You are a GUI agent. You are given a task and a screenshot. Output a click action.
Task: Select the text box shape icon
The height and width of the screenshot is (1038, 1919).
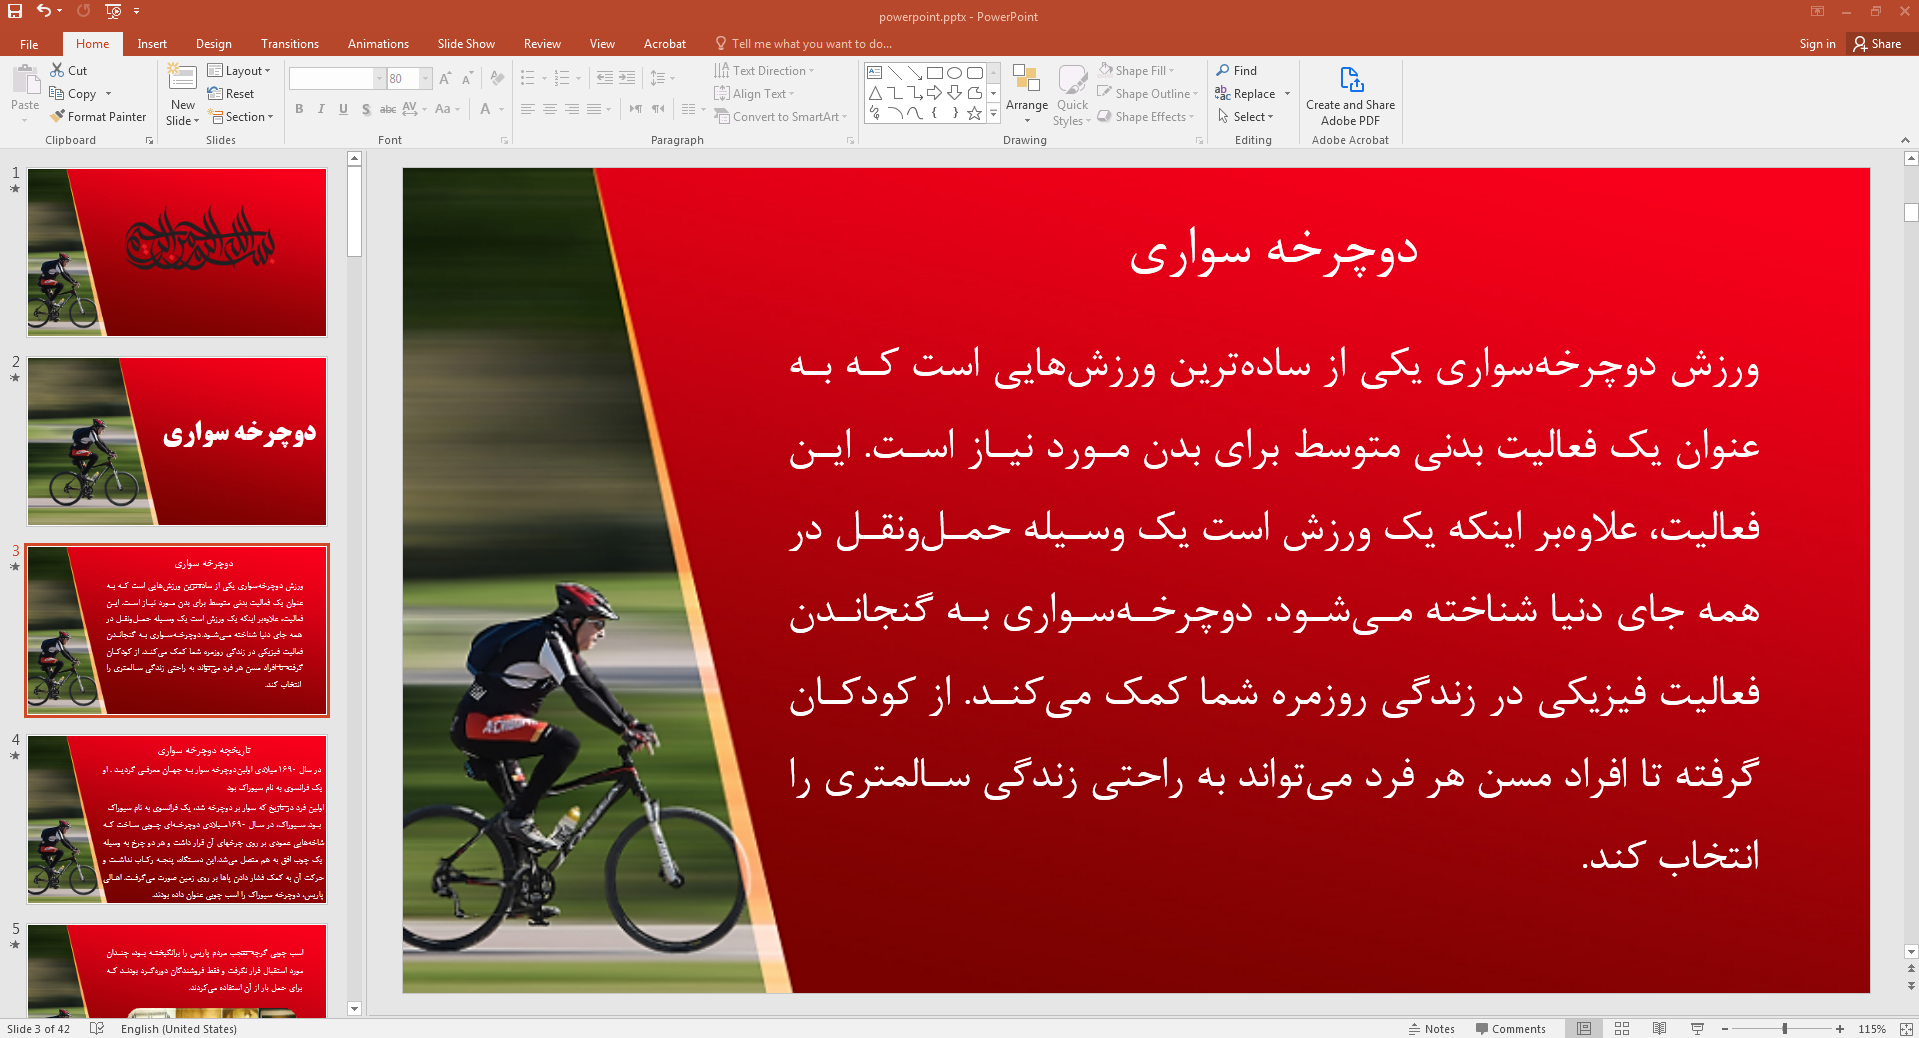[x=874, y=73]
